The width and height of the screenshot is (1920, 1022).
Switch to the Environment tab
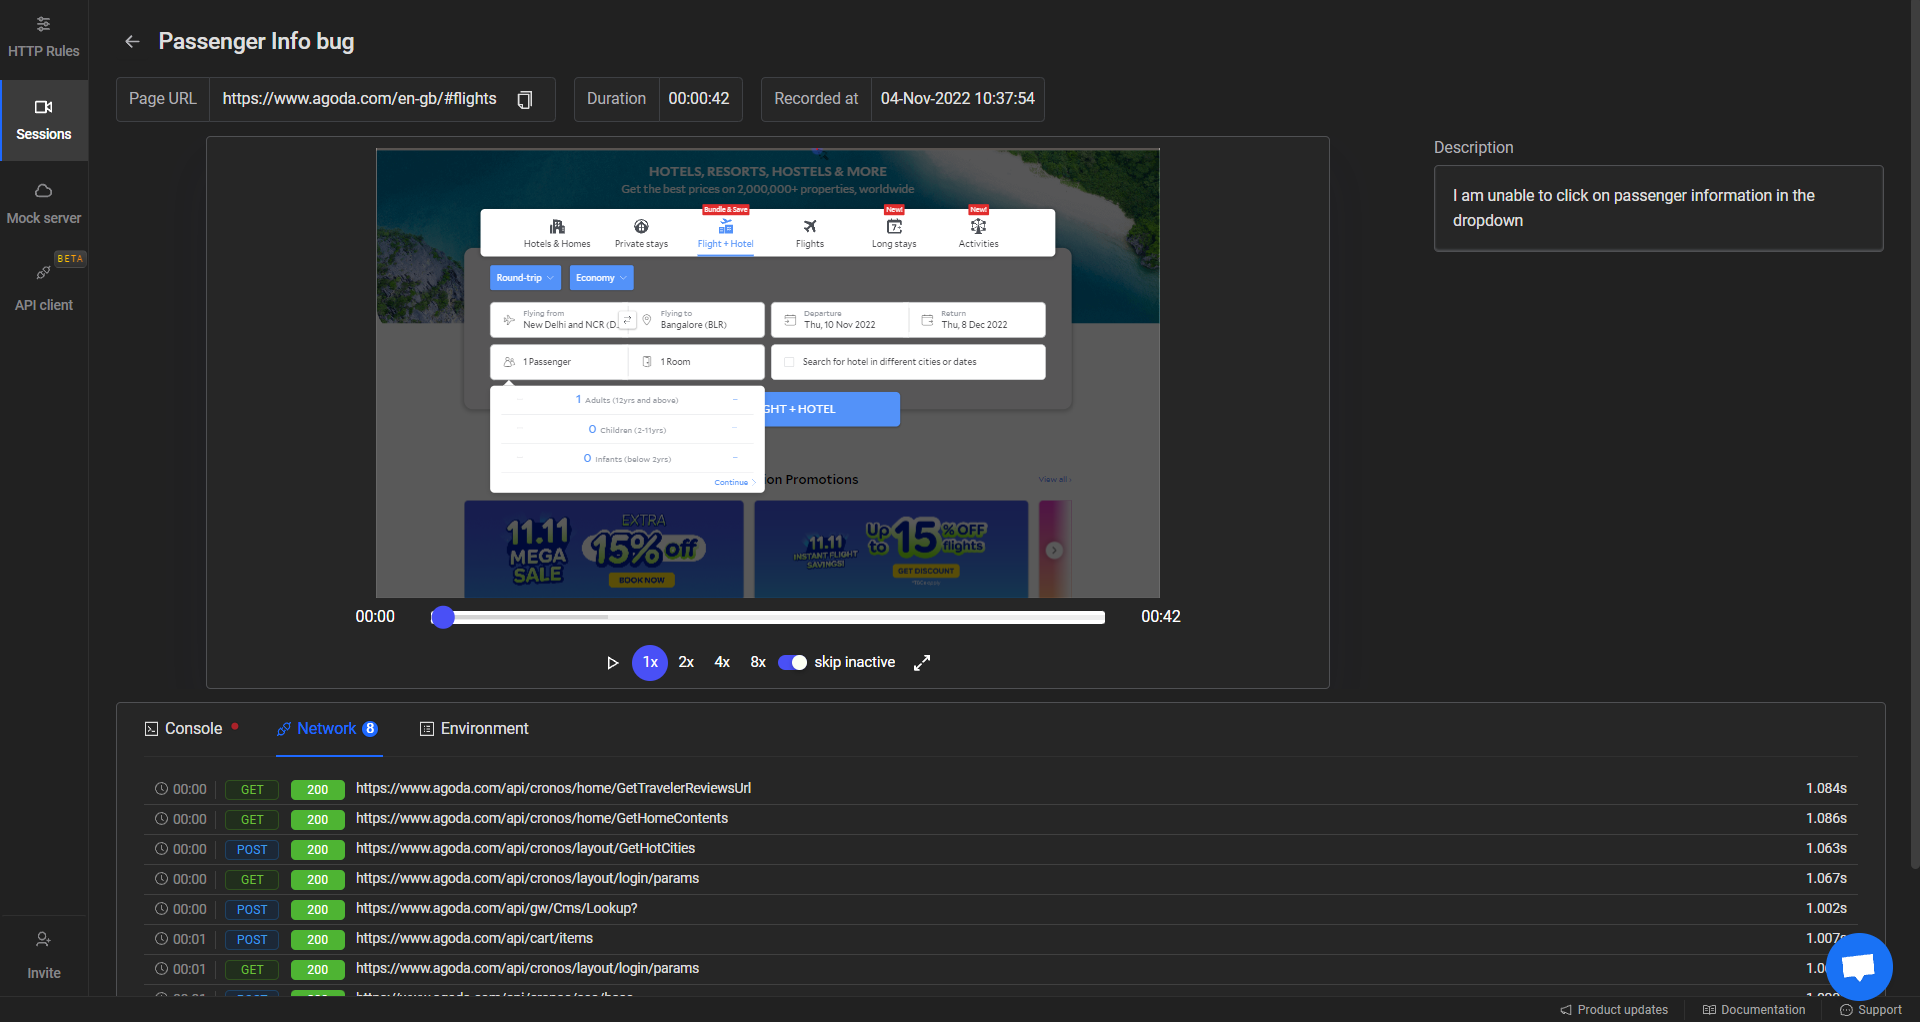(474, 729)
